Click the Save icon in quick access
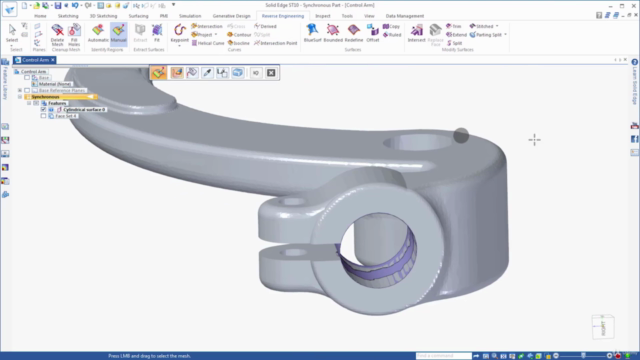 [x=58, y=5]
